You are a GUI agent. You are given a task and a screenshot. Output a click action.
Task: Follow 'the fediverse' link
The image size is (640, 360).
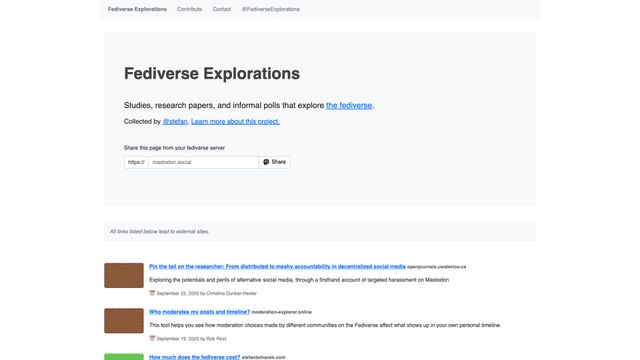(x=349, y=105)
